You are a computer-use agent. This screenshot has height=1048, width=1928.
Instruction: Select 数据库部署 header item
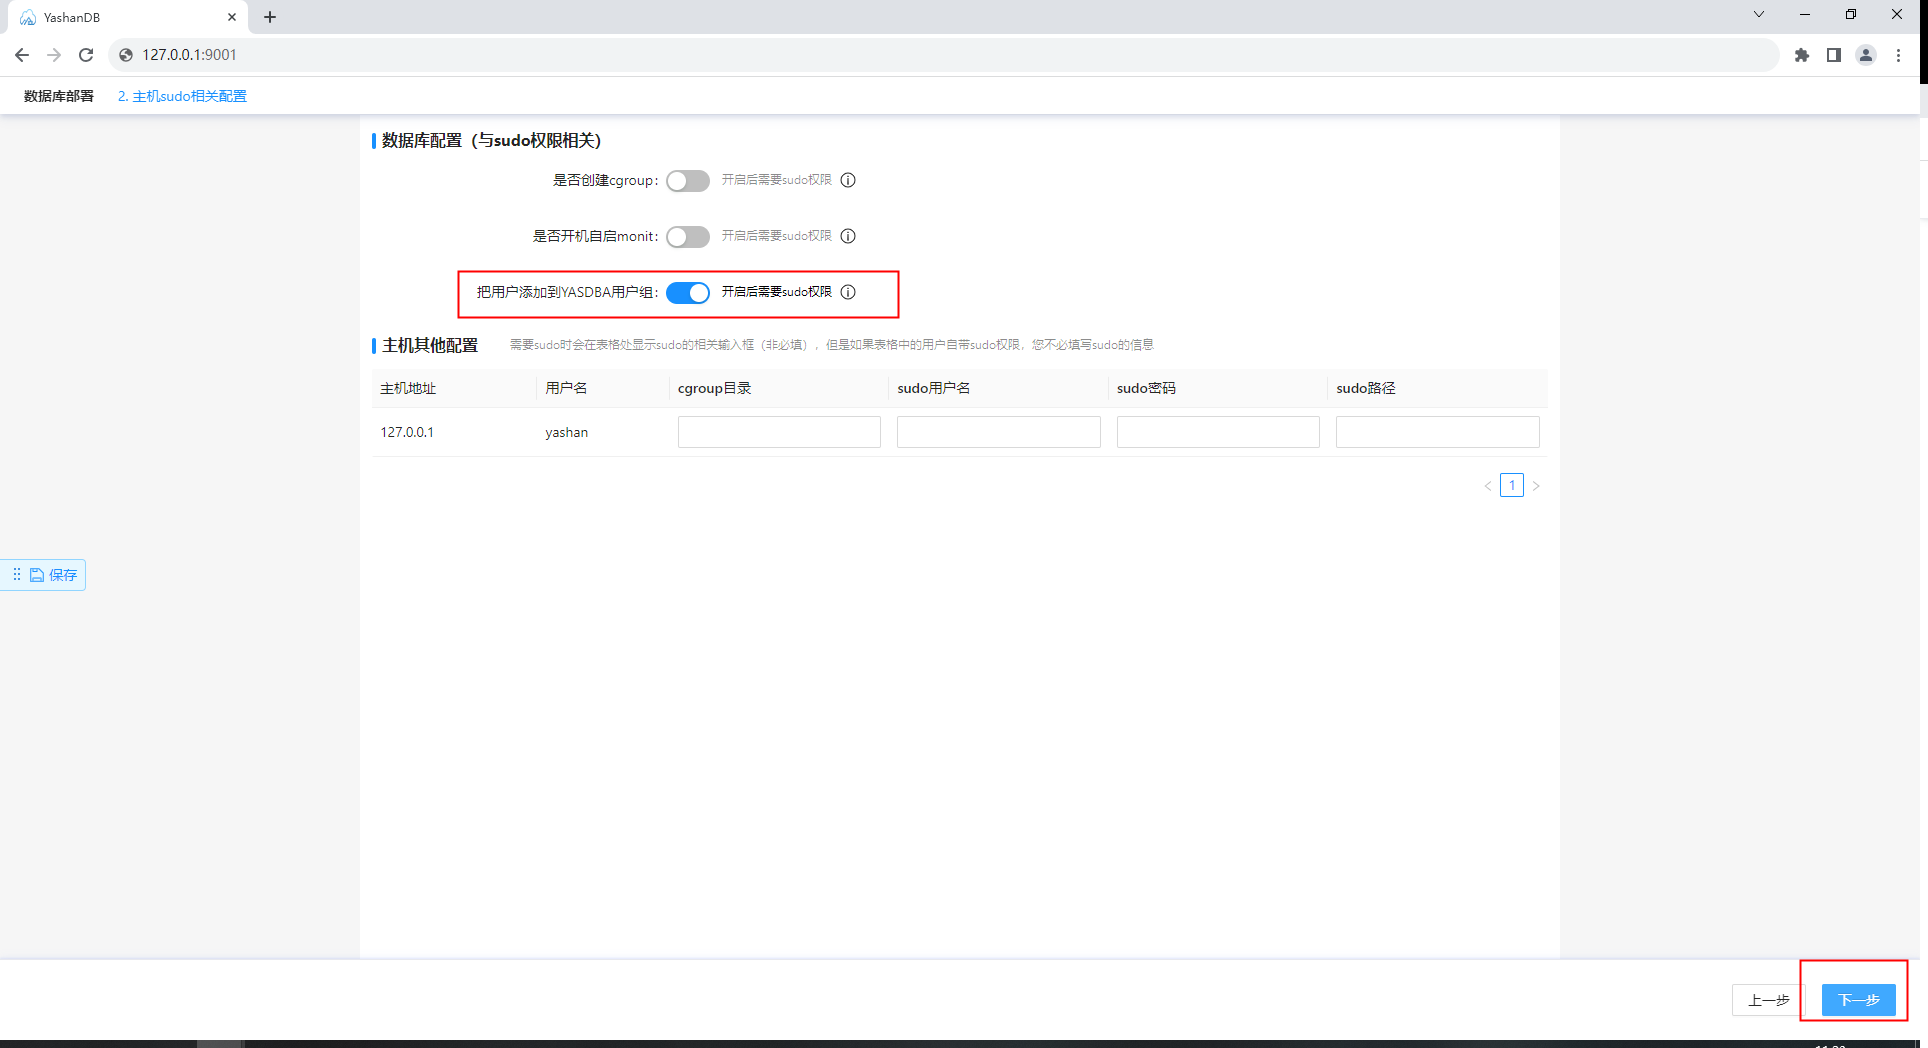[59, 96]
